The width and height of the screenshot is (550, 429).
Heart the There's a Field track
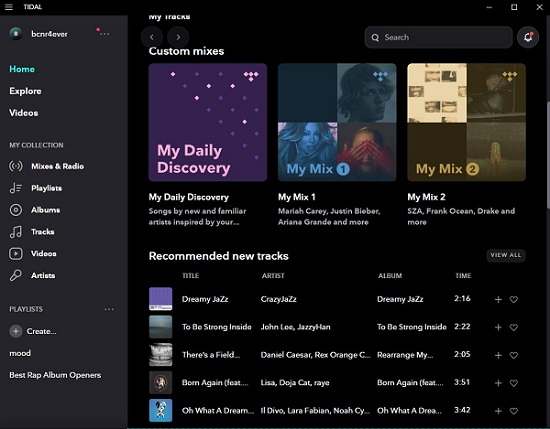pos(514,355)
